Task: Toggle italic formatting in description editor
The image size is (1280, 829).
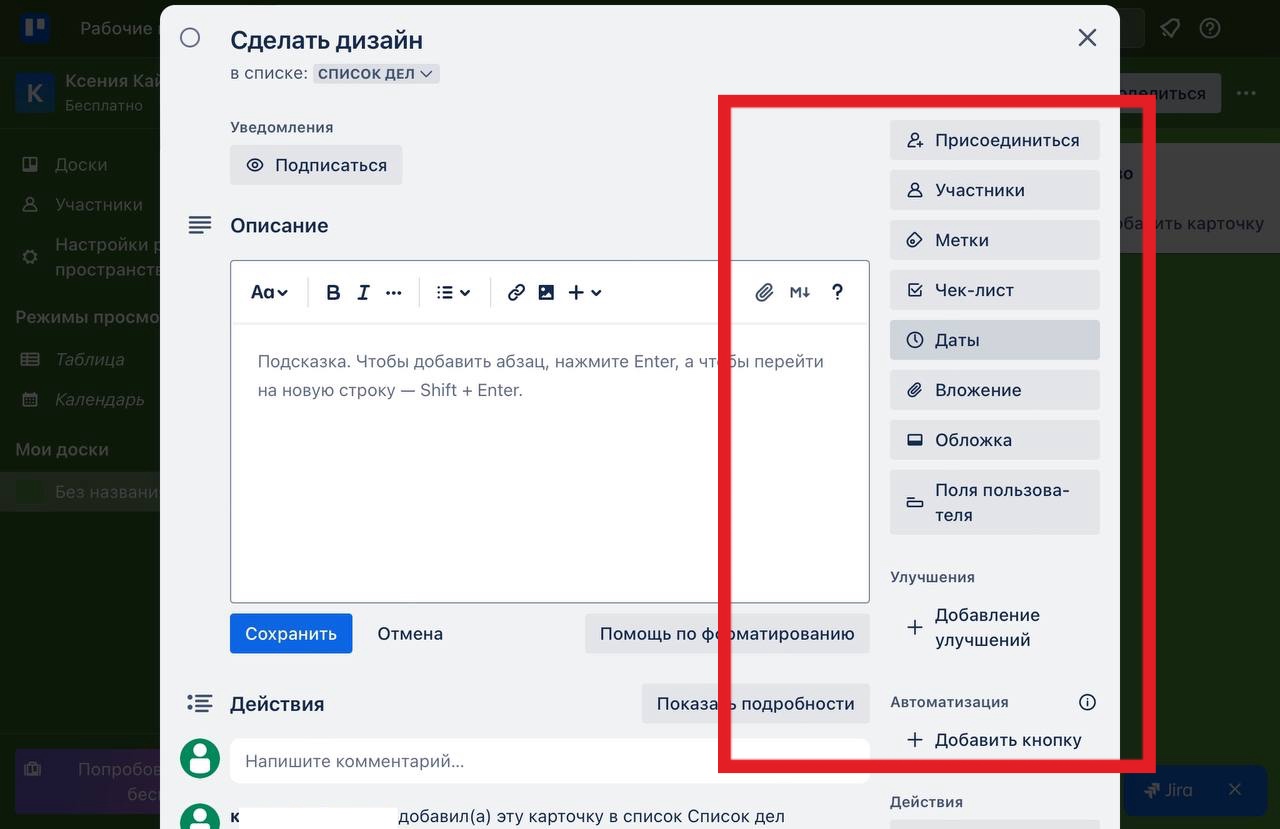Action: 363,292
